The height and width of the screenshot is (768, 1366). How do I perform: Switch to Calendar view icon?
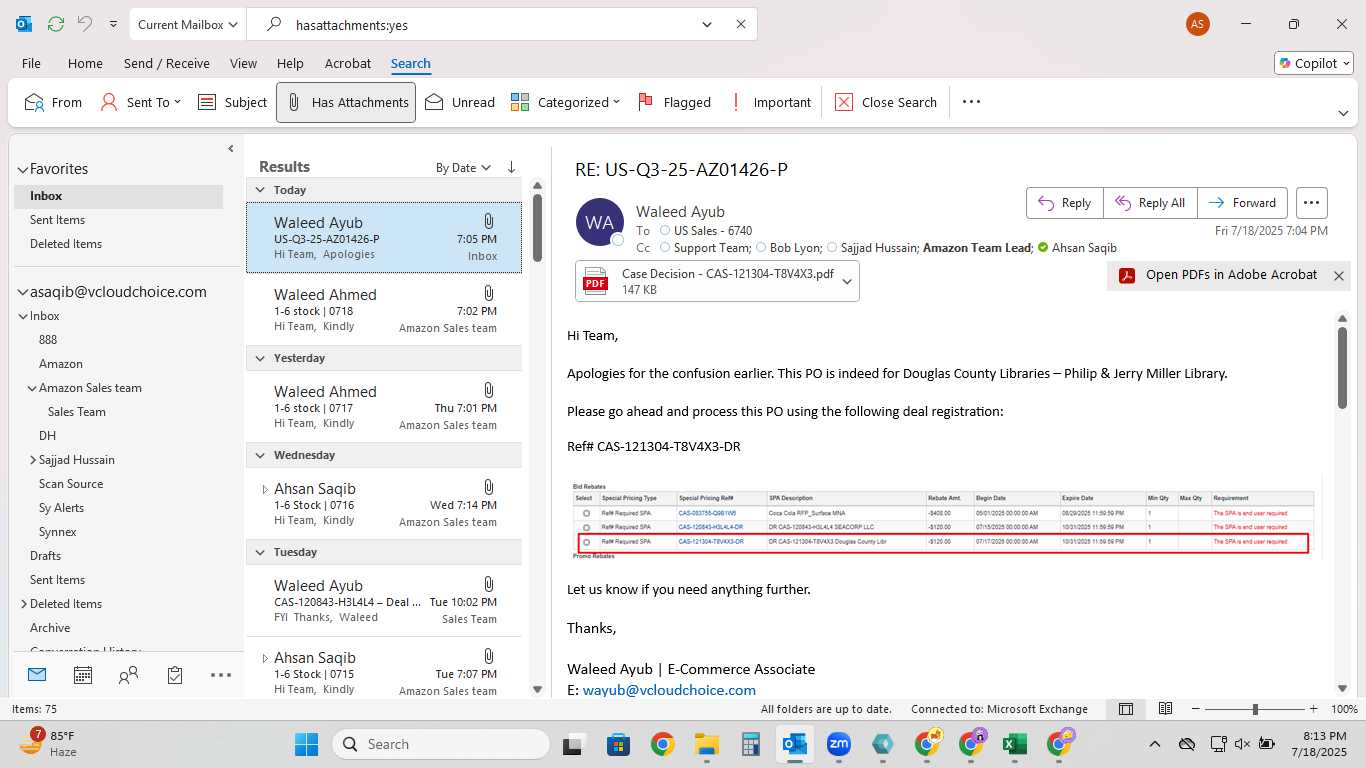[x=83, y=675]
